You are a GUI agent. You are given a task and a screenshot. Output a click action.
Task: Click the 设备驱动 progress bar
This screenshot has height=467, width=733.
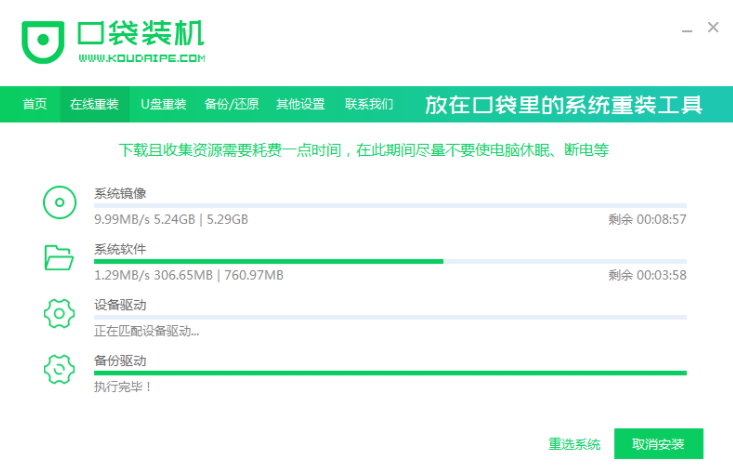390,317
